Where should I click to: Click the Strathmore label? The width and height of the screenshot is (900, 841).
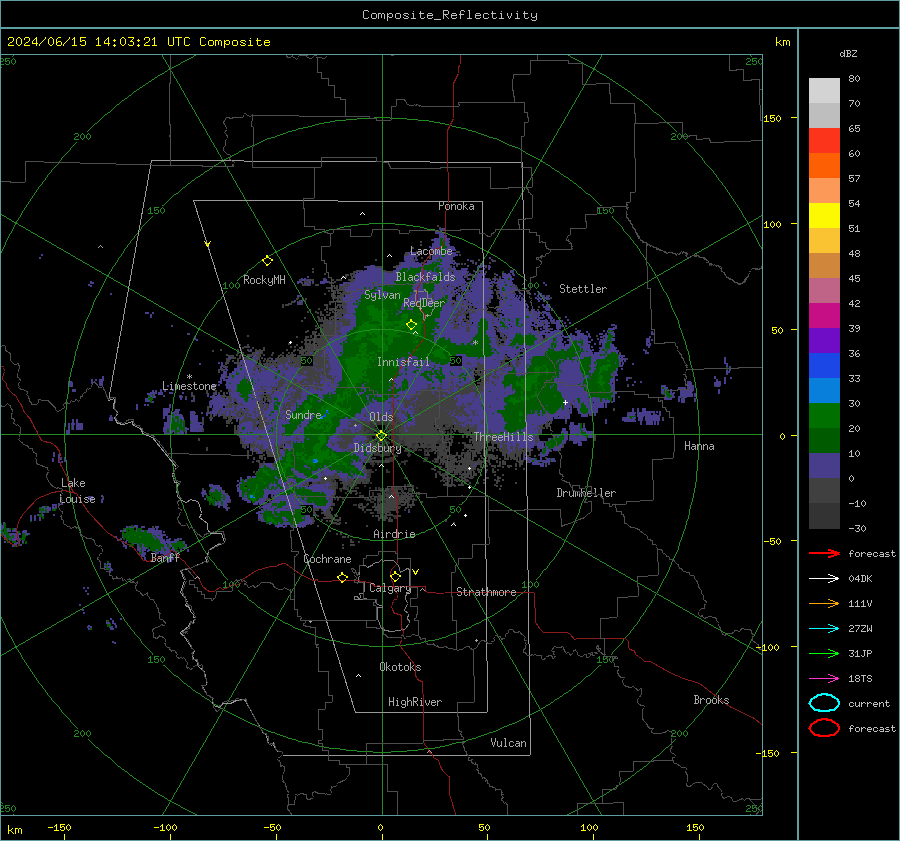coord(486,592)
